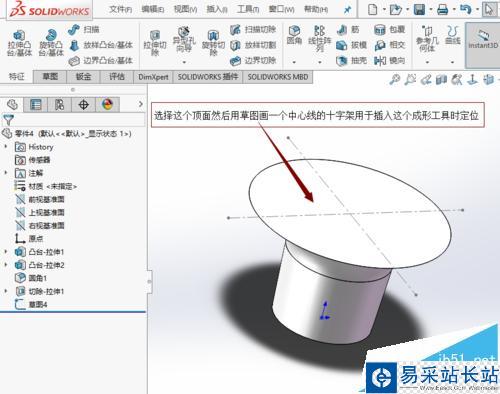The image size is (500, 394).
Task: Select the 拉伸凸台/基体 extrude boss tool
Action: pyautogui.click(x=19, y=43)
